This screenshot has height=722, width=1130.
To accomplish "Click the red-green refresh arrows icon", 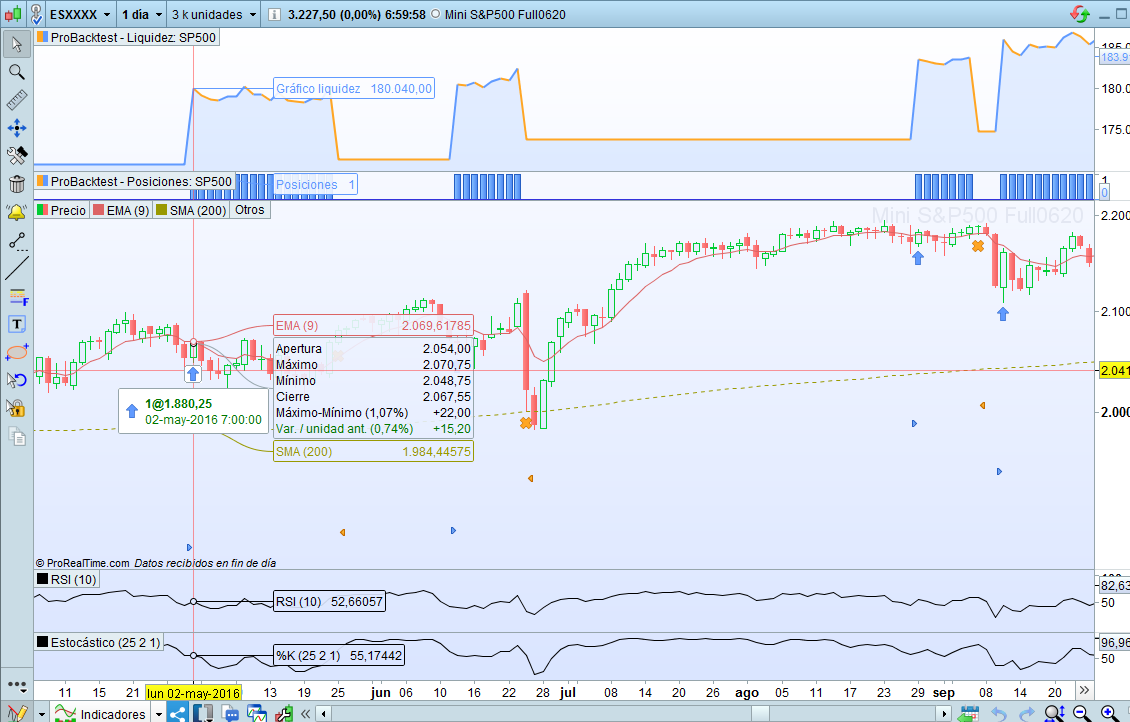I will tap(1080, 14).
